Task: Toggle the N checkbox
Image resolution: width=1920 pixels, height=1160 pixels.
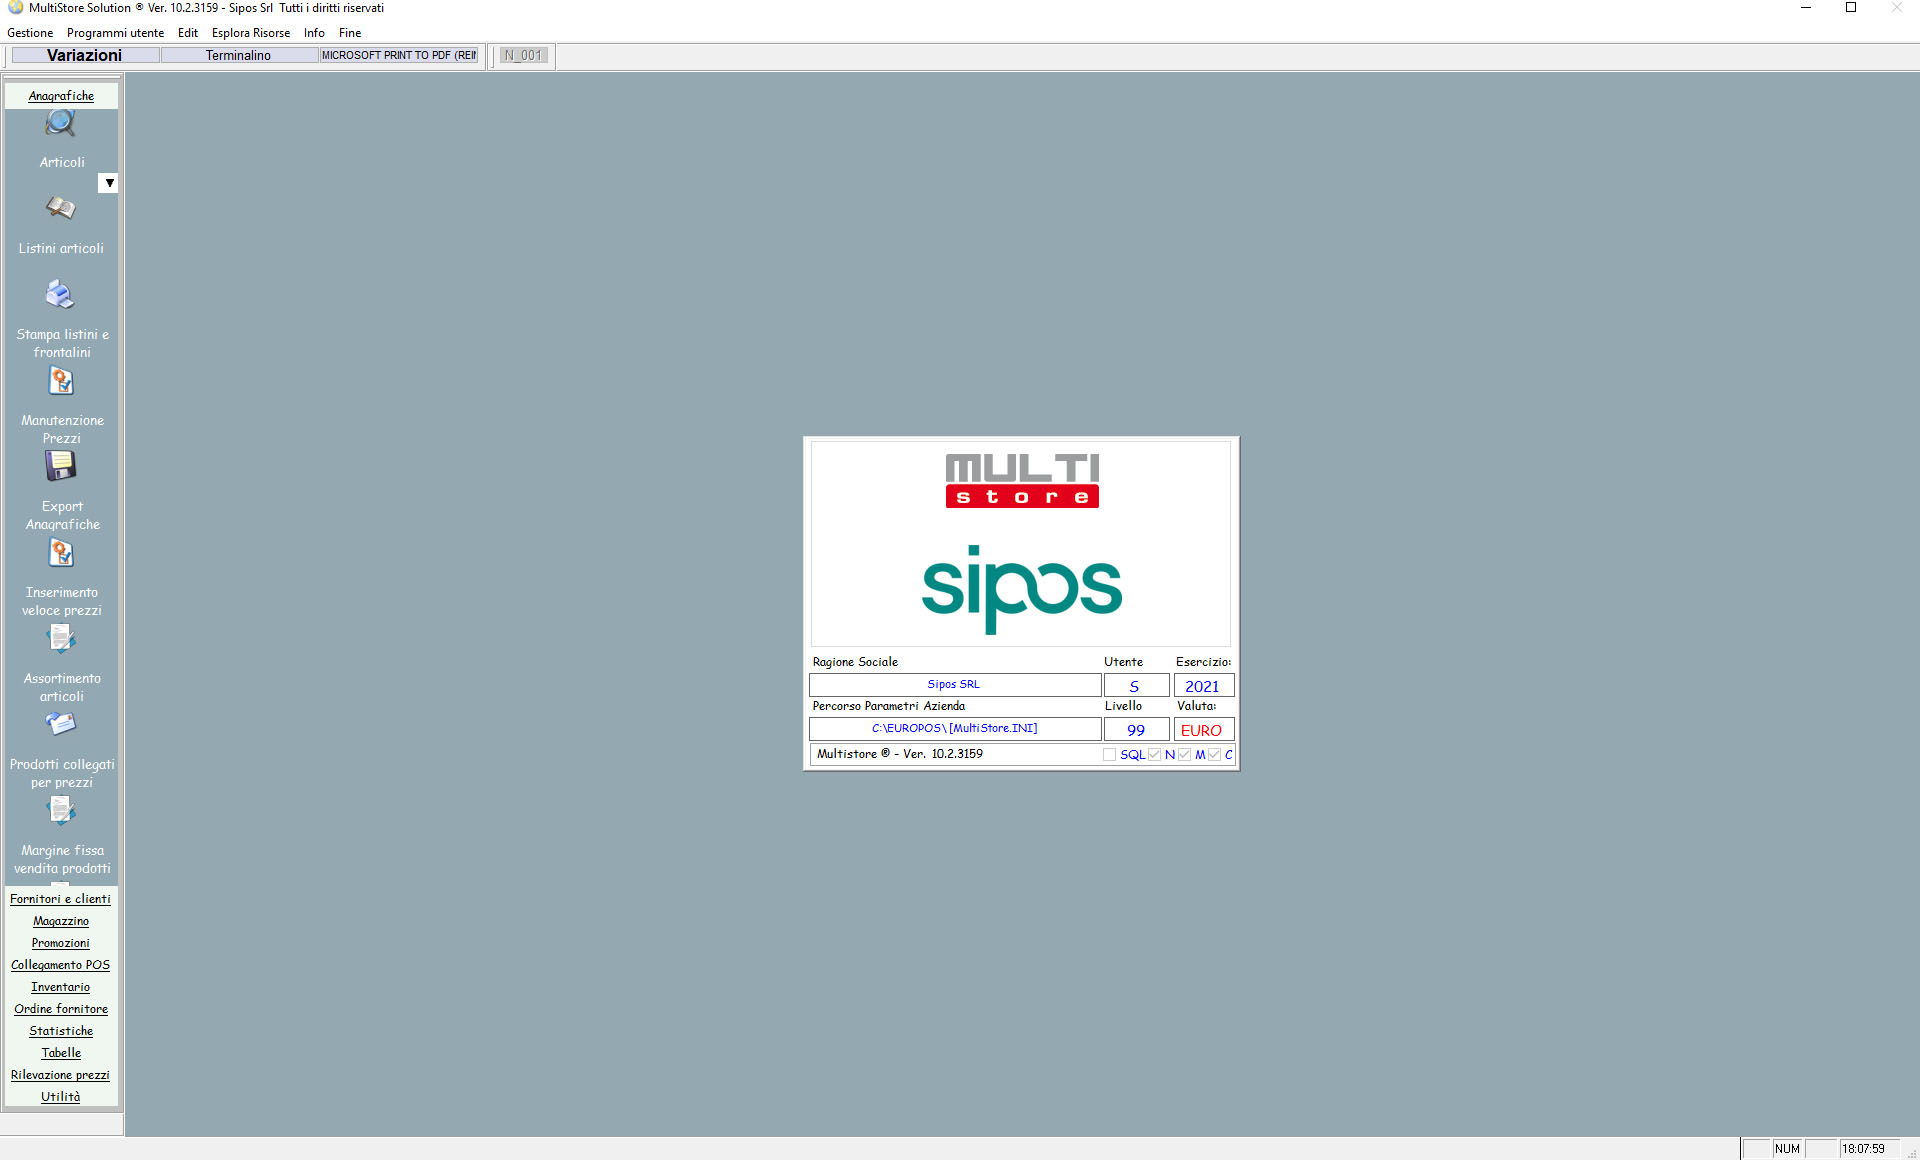Action: click(x=1154, y=755)
